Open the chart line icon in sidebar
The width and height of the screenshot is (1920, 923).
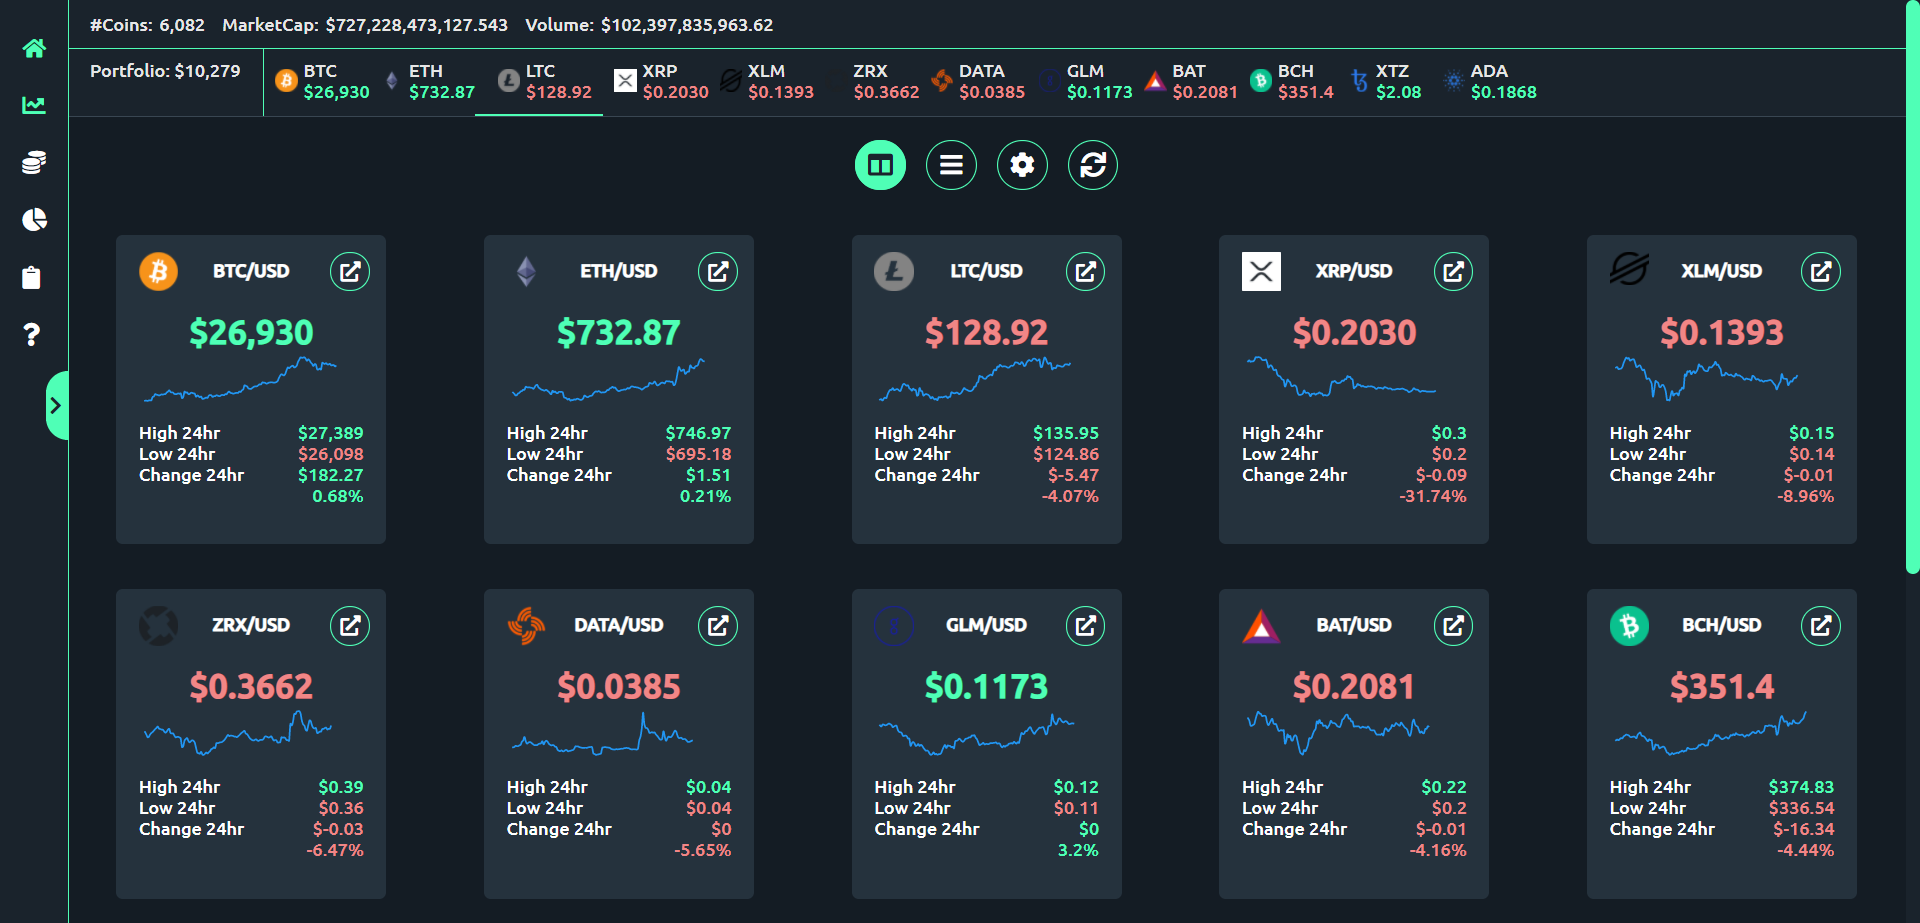click(34, 105)
